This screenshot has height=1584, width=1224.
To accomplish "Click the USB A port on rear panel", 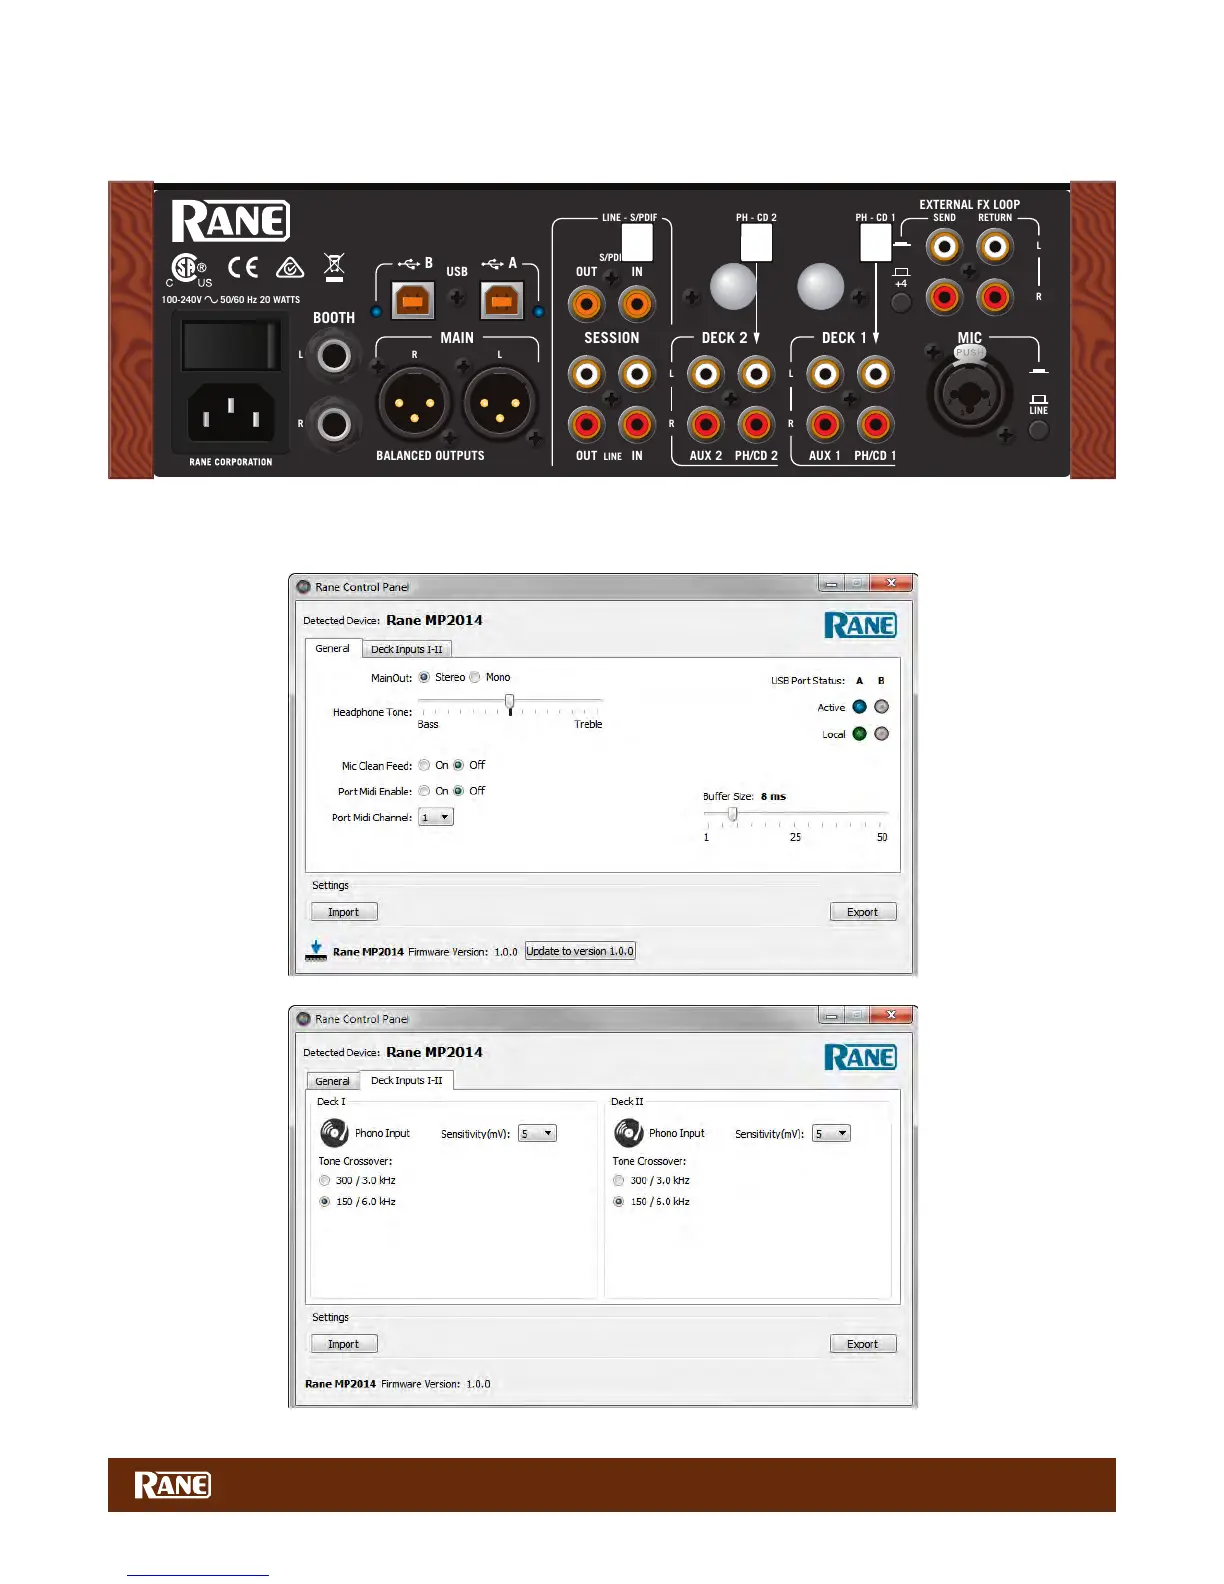I will click(502, 300).
